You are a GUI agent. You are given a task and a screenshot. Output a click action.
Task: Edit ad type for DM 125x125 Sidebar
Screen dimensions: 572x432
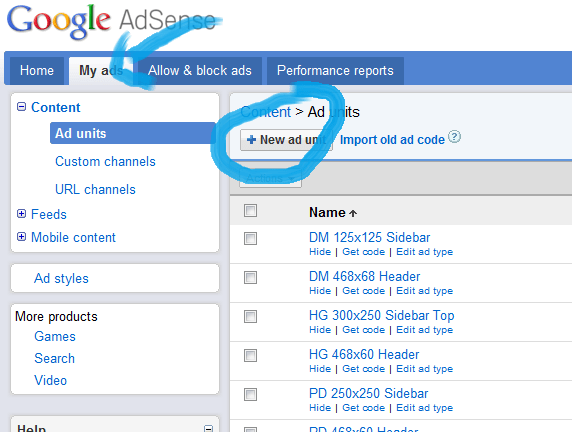pyautogui.click(x=425, y=252)
